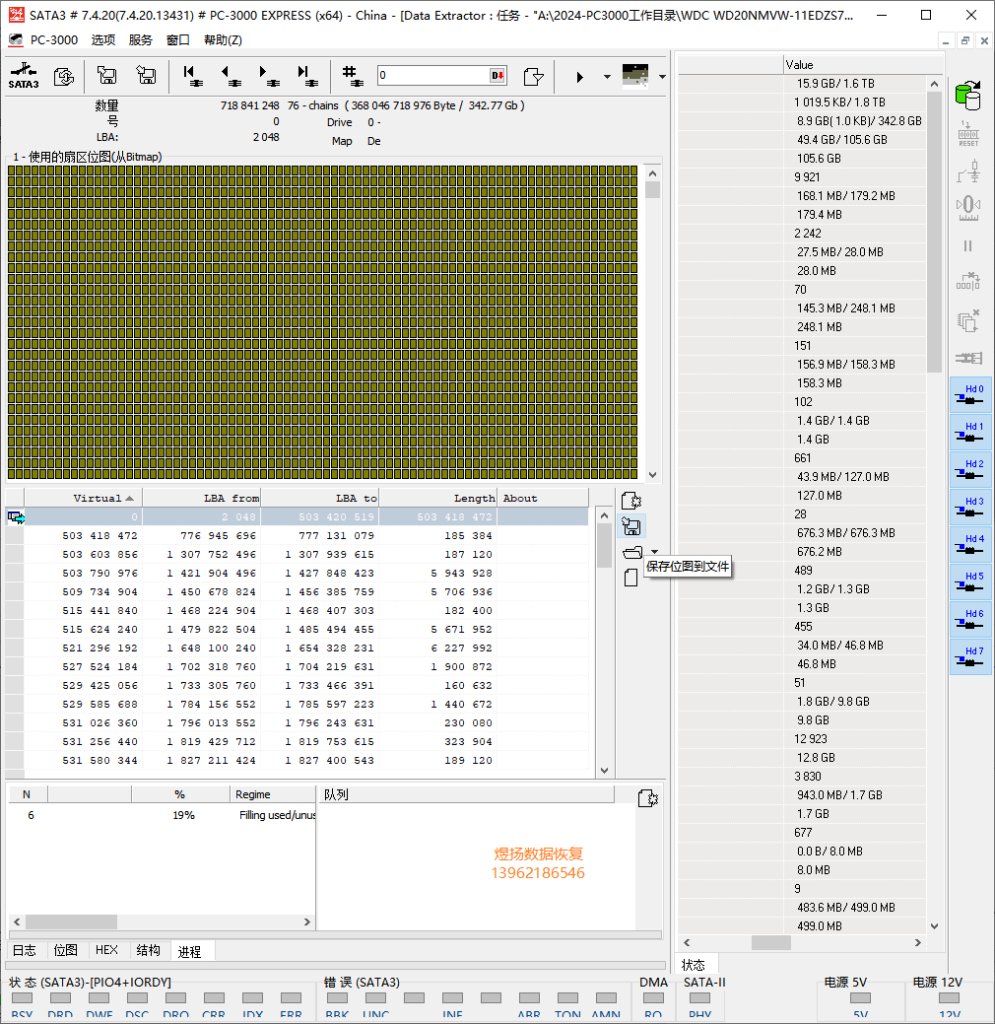Toggle the Hd 5 head button

[x=970, y=581]
